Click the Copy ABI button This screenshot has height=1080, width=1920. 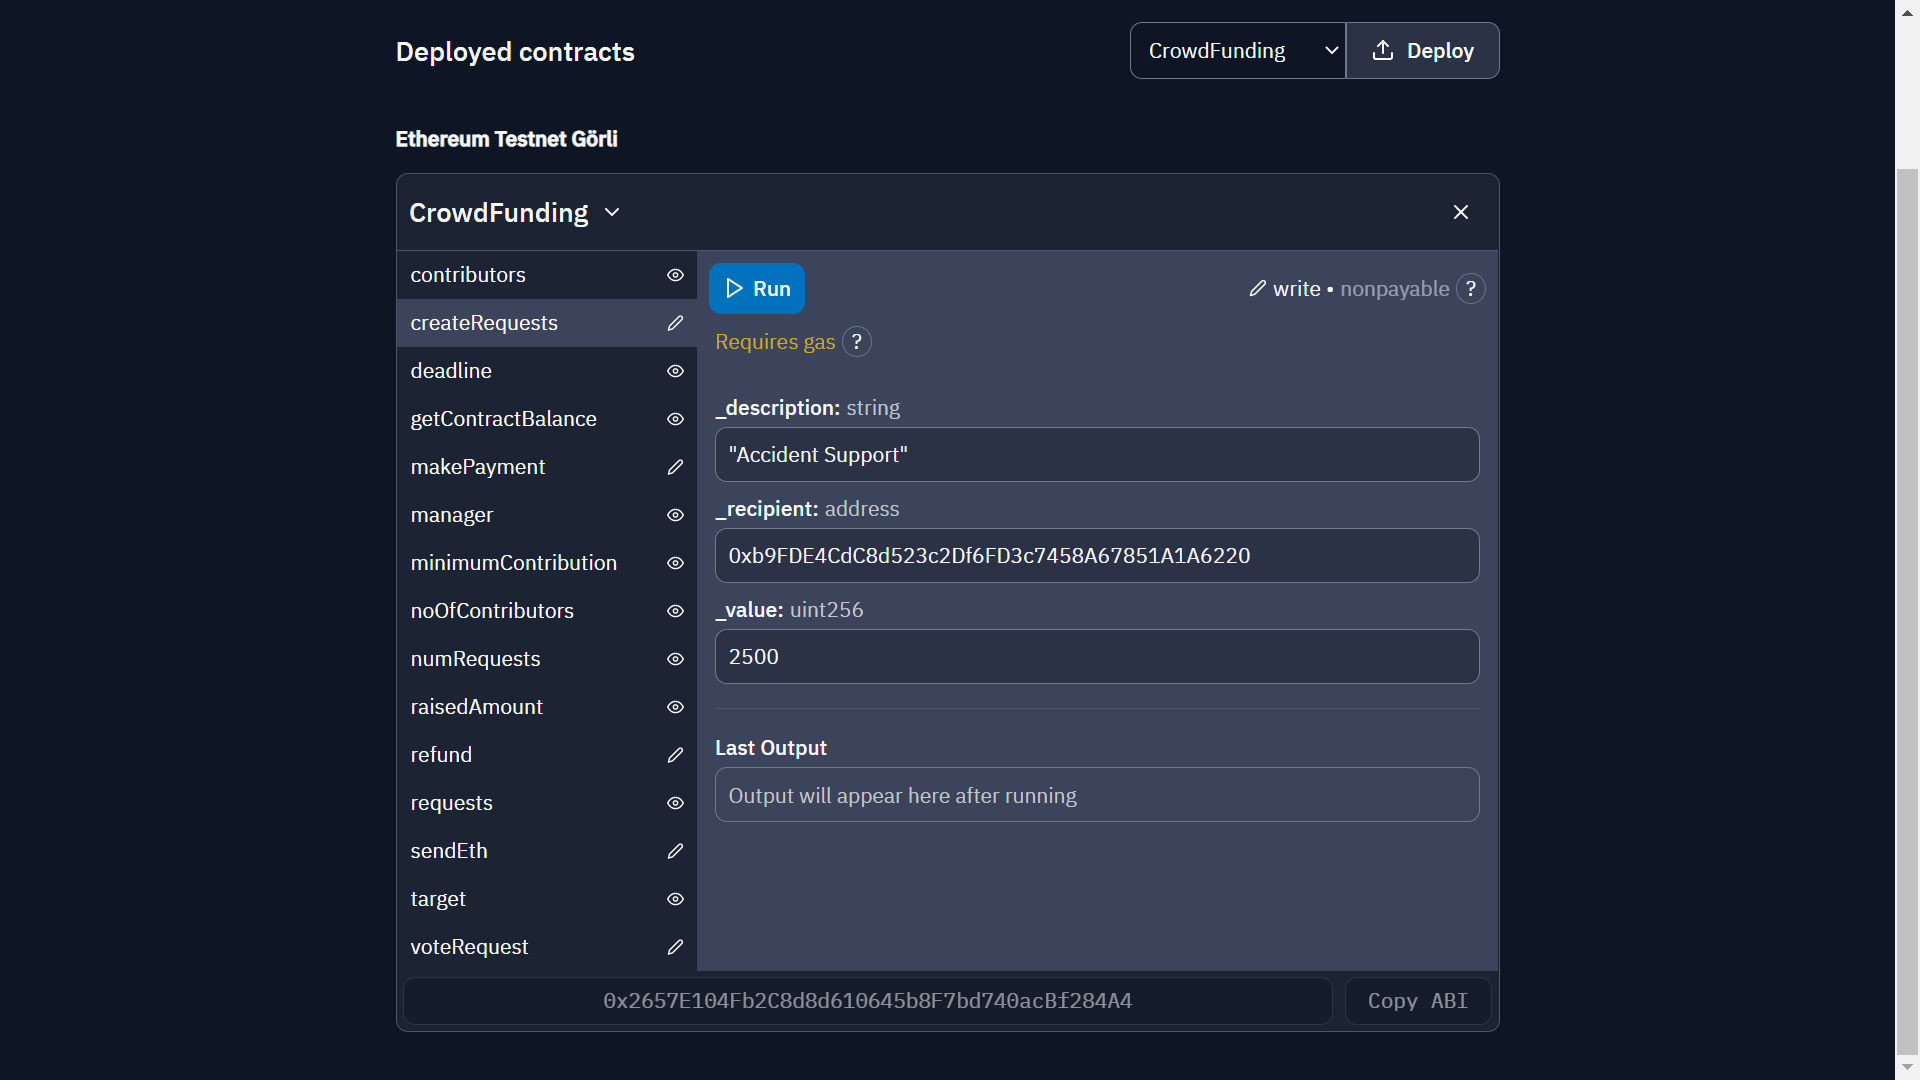(x=1417, y=1001)
